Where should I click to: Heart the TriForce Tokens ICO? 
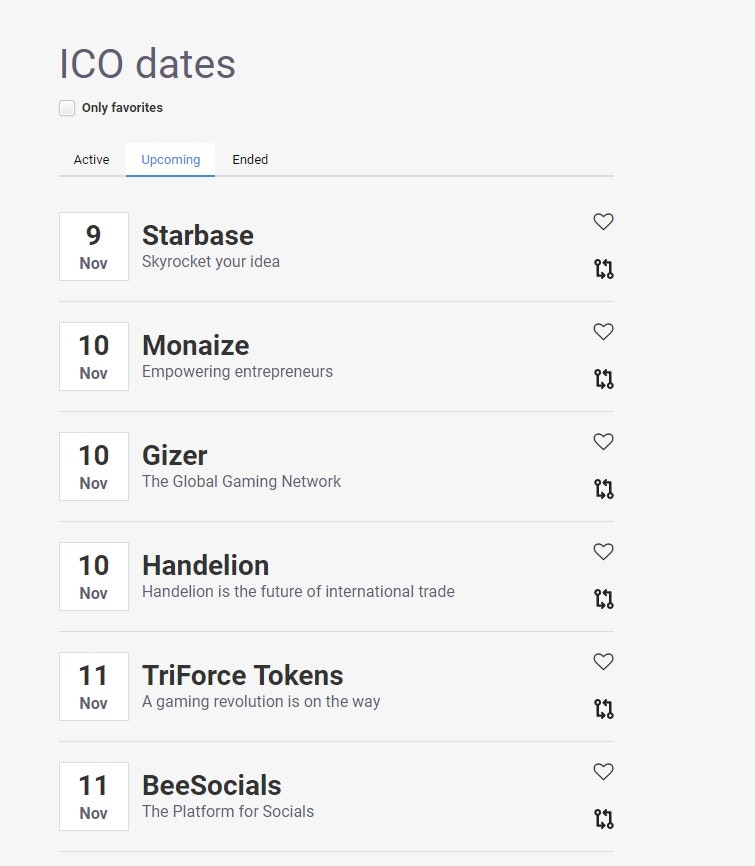pos(603,662)
